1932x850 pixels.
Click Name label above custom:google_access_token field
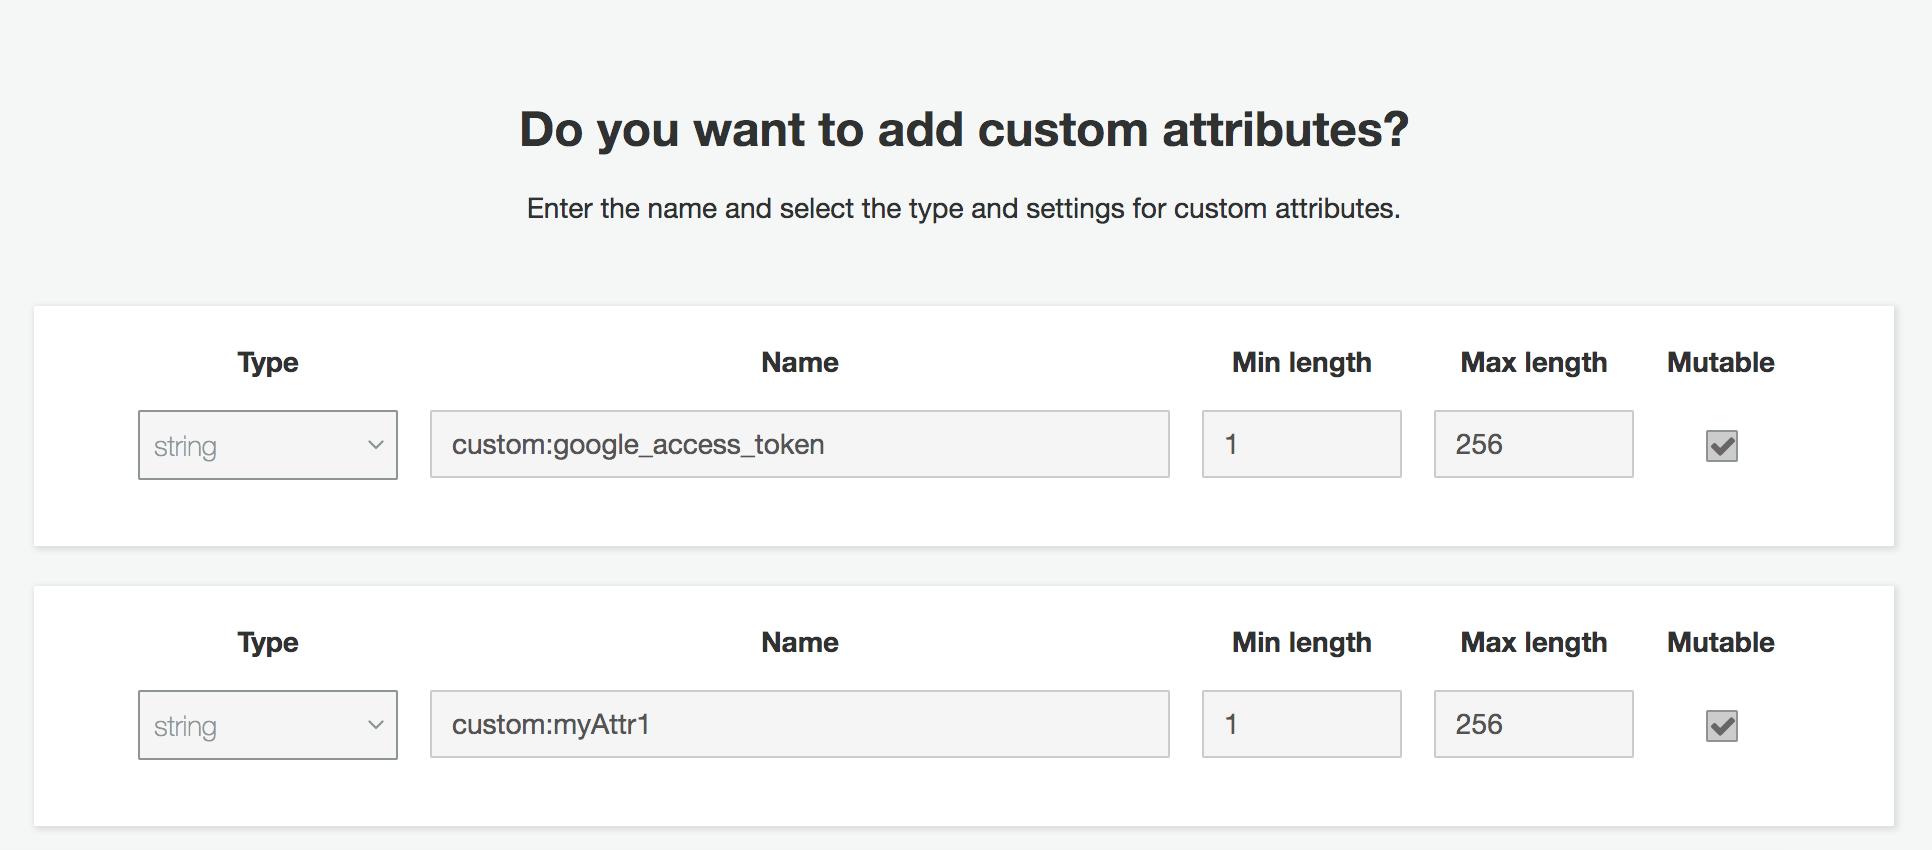click(x=799, y=362)
